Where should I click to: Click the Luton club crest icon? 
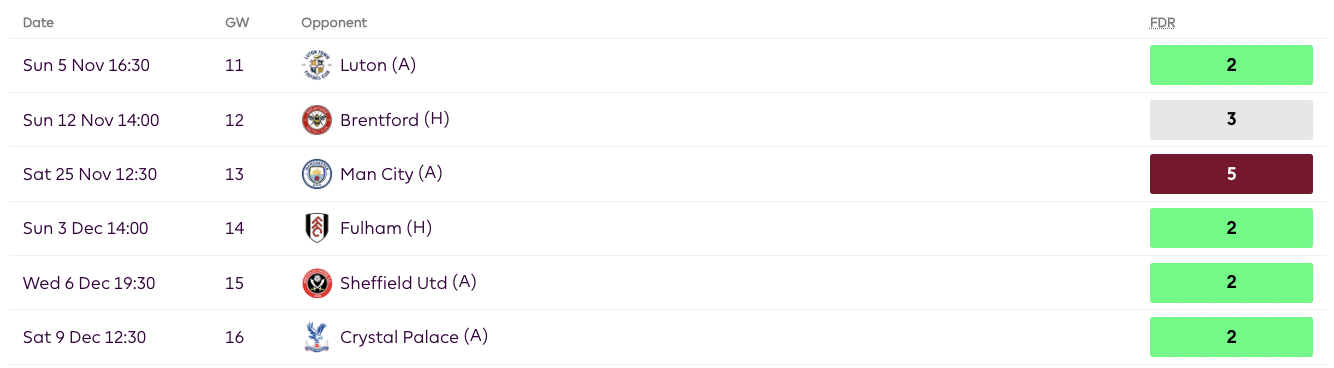click(x=316, y=66)
